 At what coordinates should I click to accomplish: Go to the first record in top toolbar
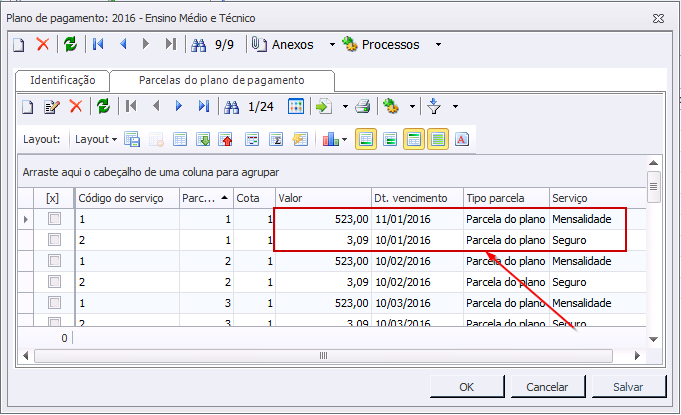coord(98,45)
